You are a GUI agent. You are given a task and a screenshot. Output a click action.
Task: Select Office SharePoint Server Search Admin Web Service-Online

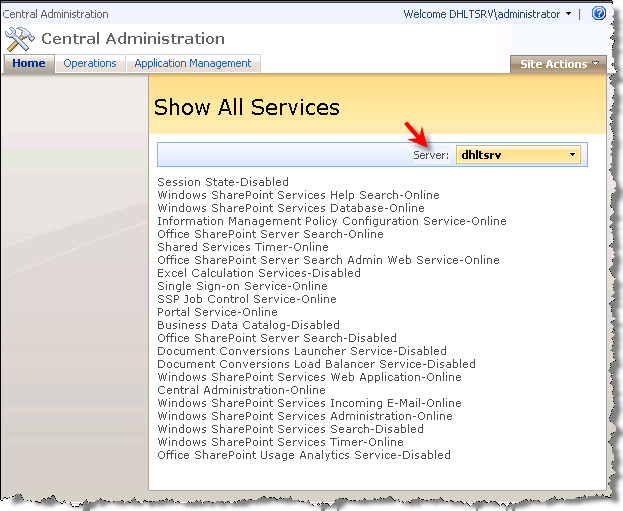click(328, 260)
